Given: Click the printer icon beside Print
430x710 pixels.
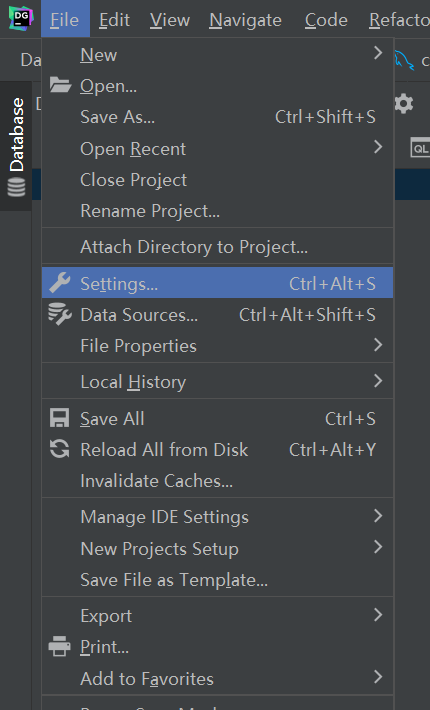Looking at the screenshot, I should (60, 646).
